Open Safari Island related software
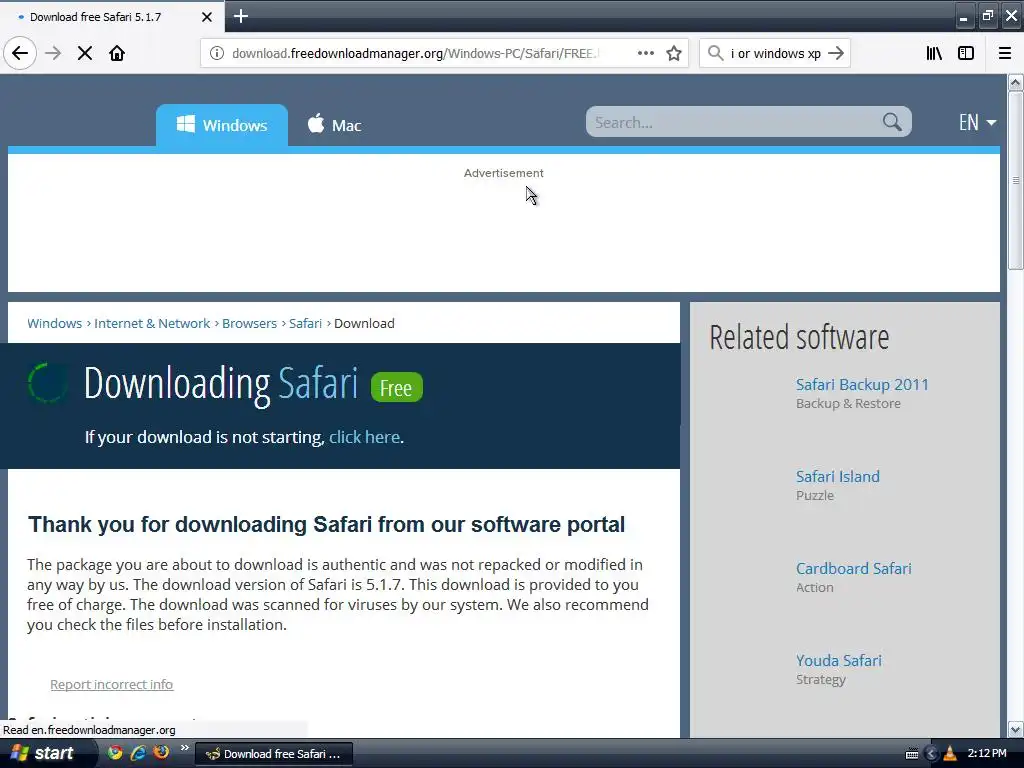The height and width of the screenshot is (768, 1024). coord(838,477)
